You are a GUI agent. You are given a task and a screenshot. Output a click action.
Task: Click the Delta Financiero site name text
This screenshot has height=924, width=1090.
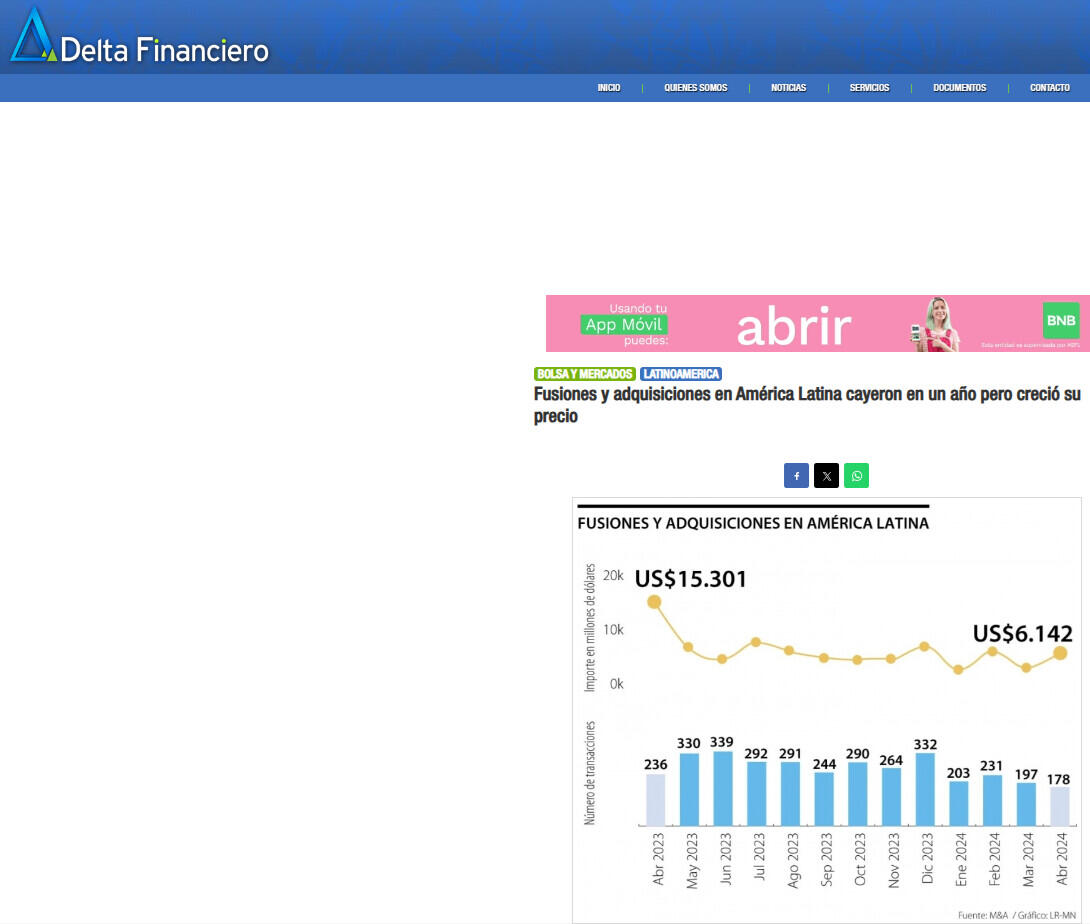coord(164,50)
